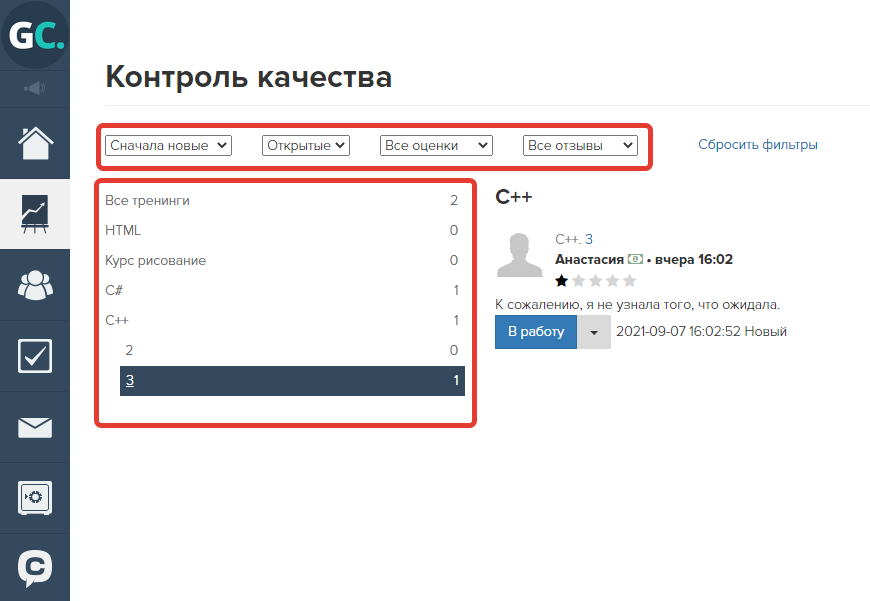Open the "Сначала новые" sorting dropdown

coord(167,144)
